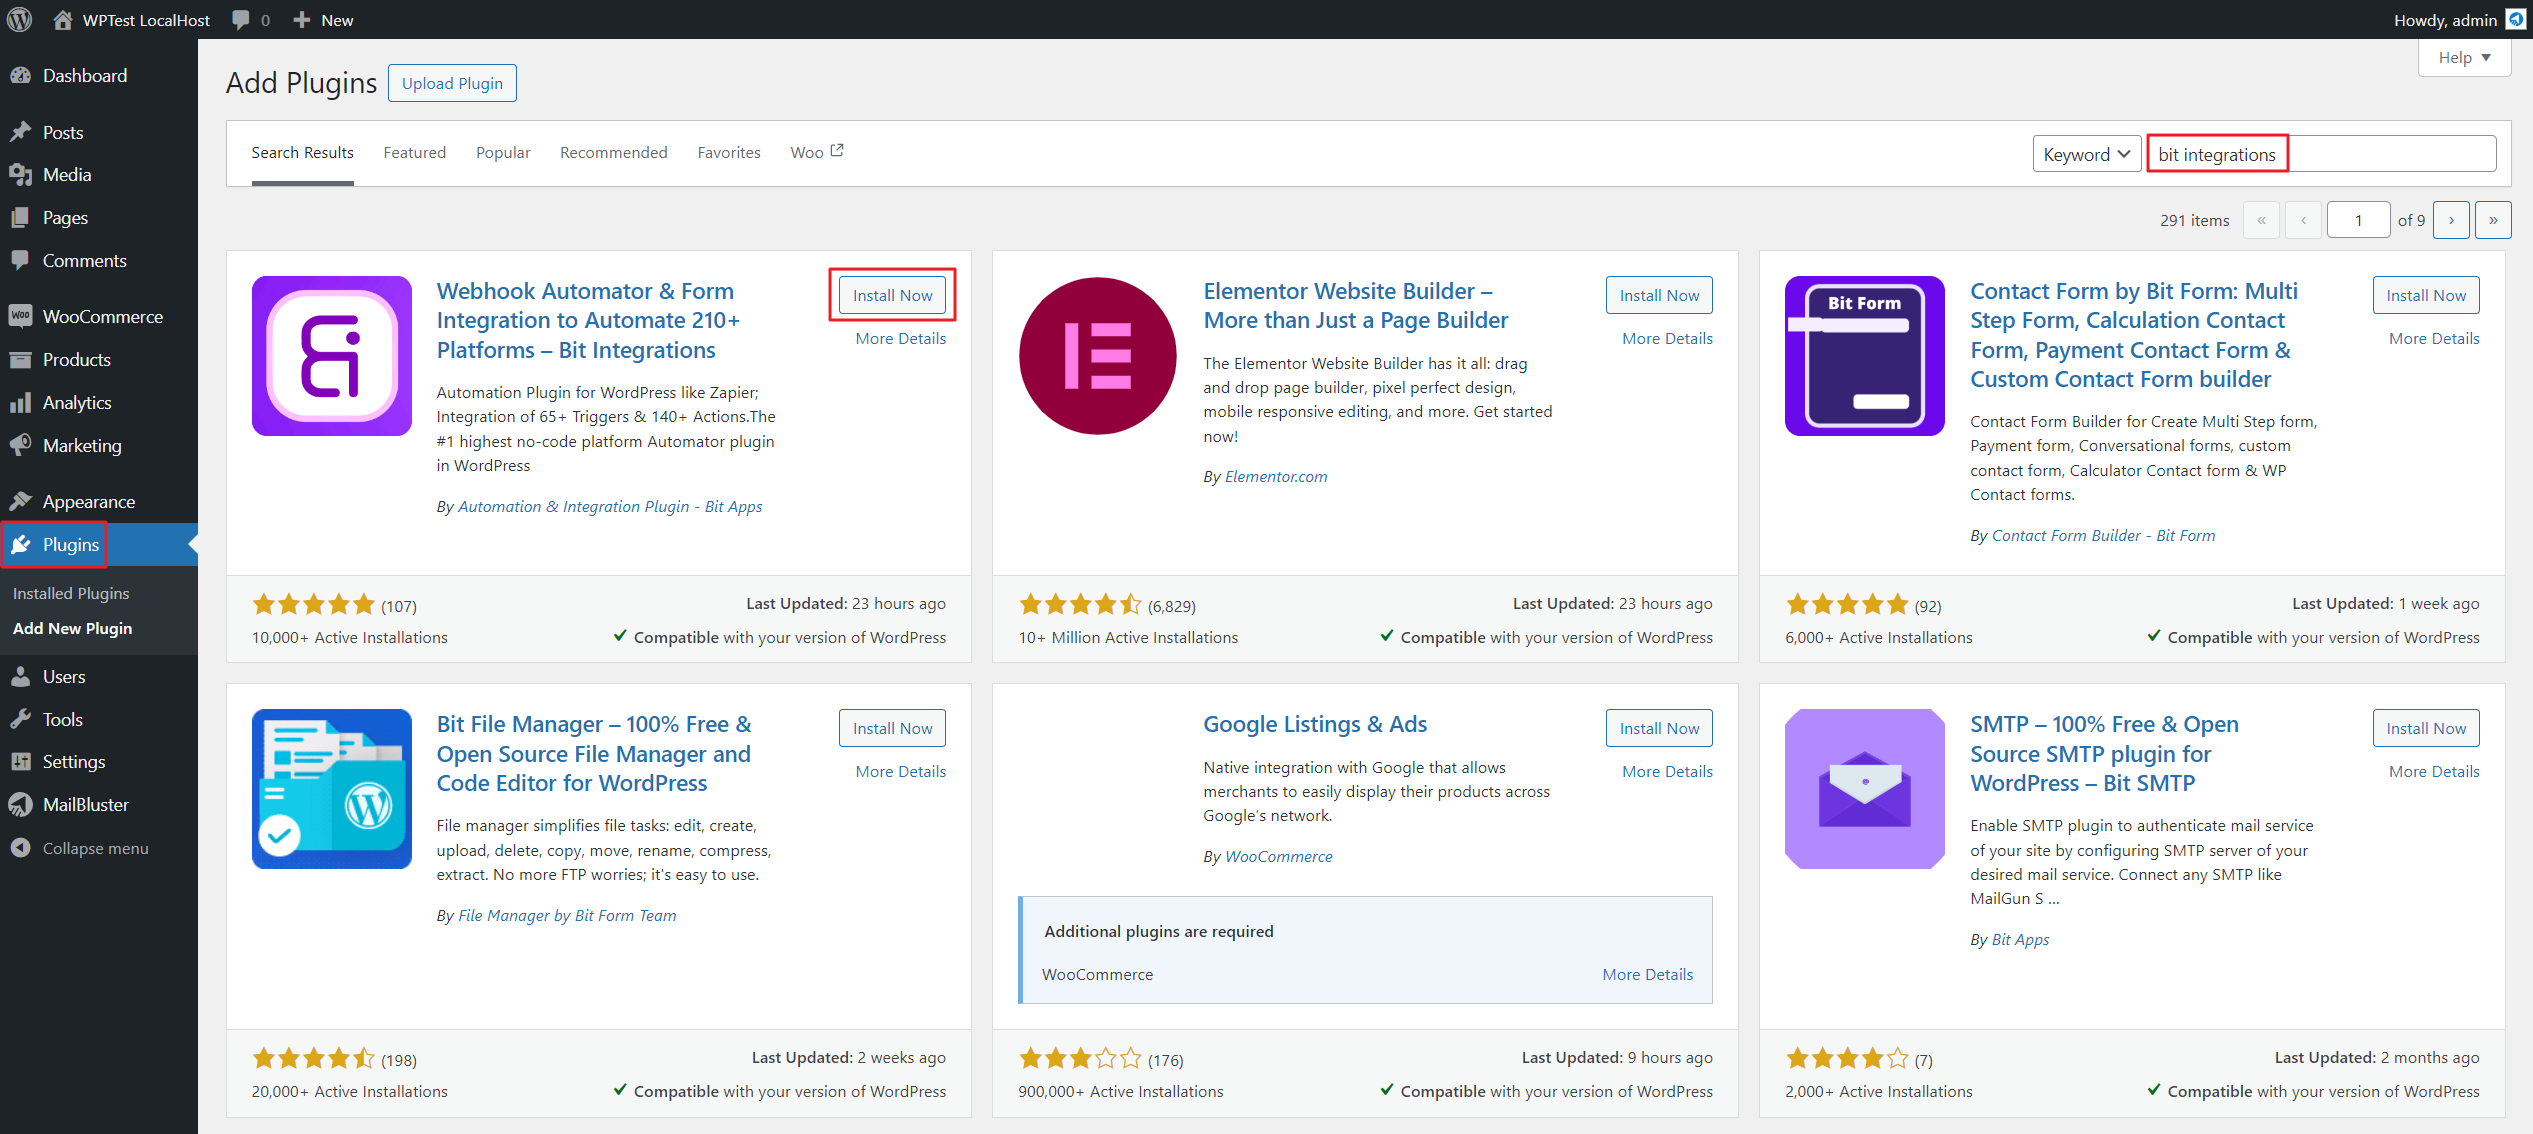Open the MailBluster plugin menu
This screenshot has width=2533, height=1134.
86,804
